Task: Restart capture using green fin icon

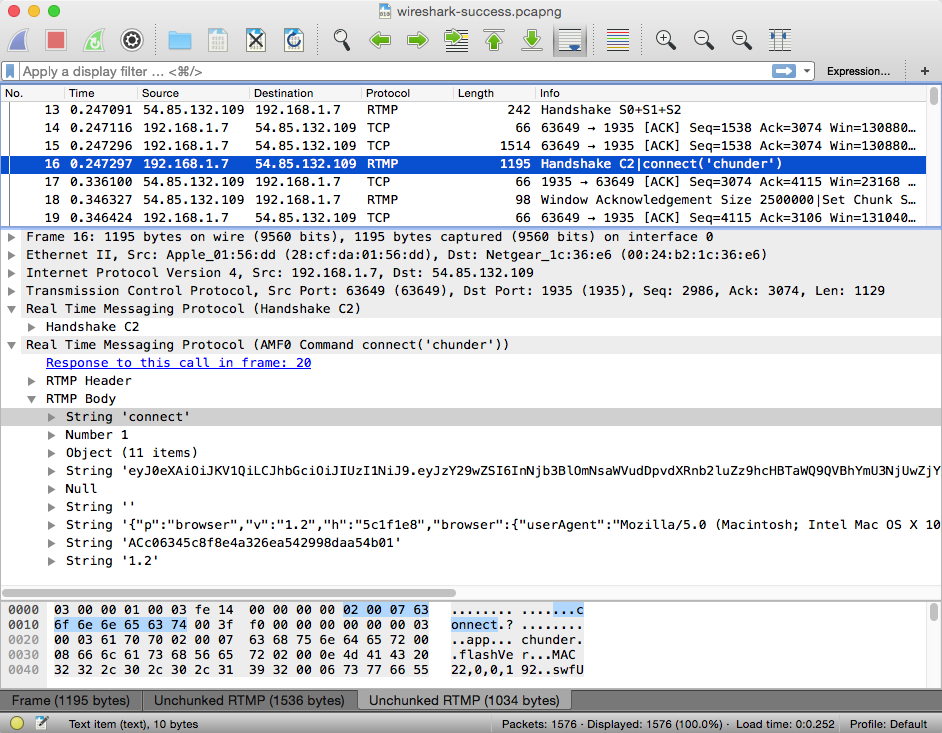Action: pos(94,40)
